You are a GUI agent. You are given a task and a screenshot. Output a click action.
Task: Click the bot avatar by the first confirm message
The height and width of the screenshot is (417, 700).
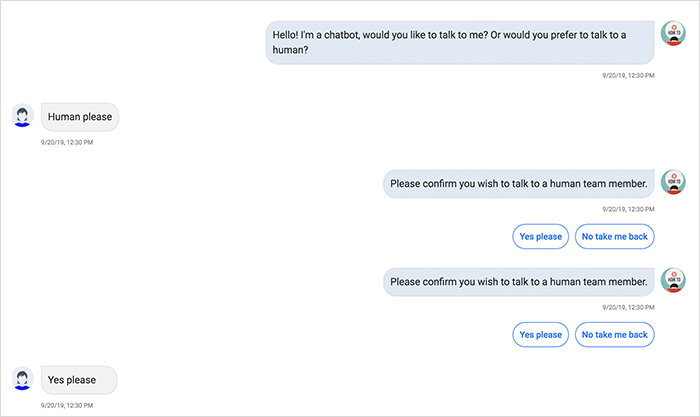coord(673,182)
